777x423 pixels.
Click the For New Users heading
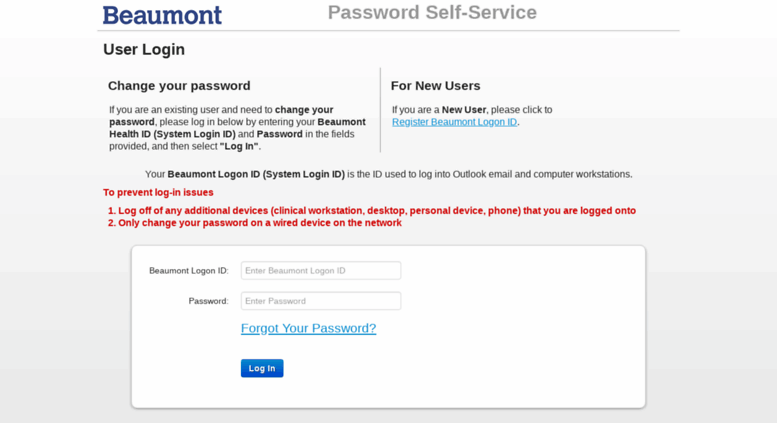click(436, 86)
